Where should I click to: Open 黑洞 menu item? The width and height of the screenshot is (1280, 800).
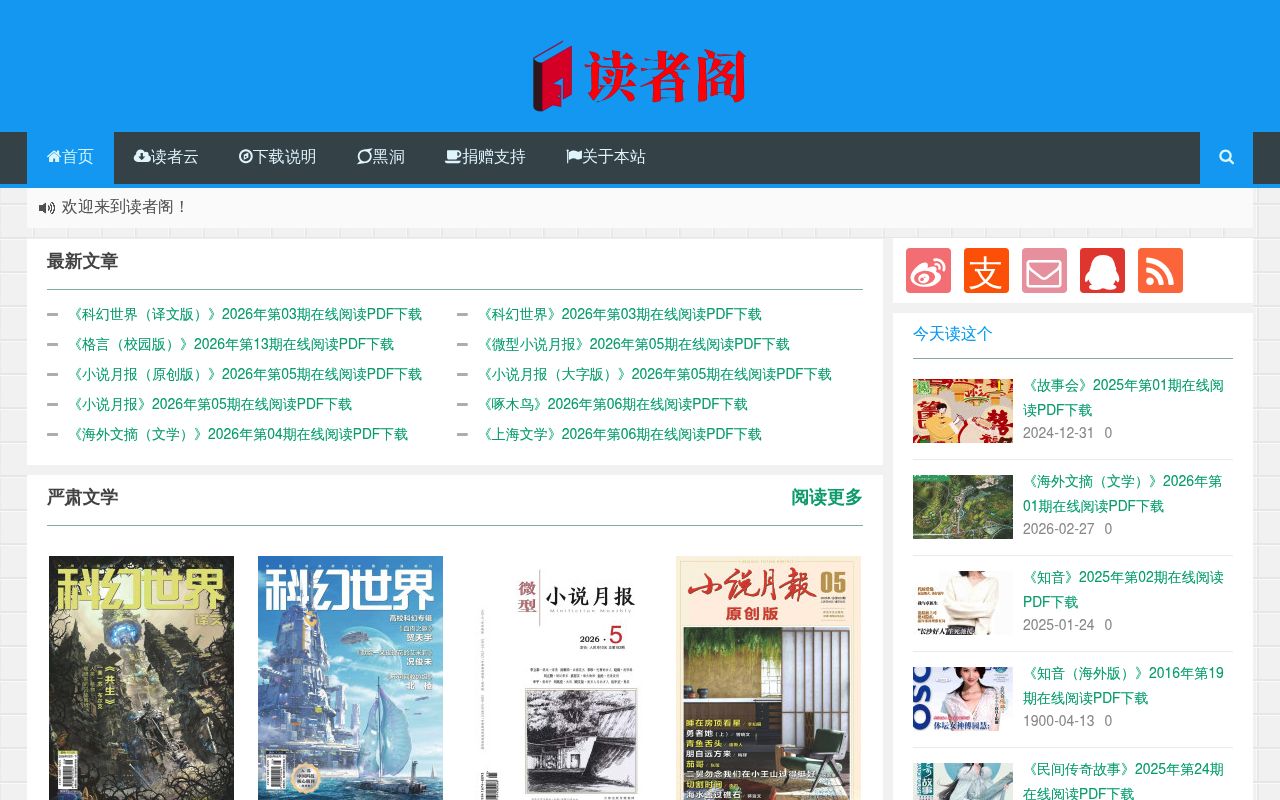coord(381,157)
